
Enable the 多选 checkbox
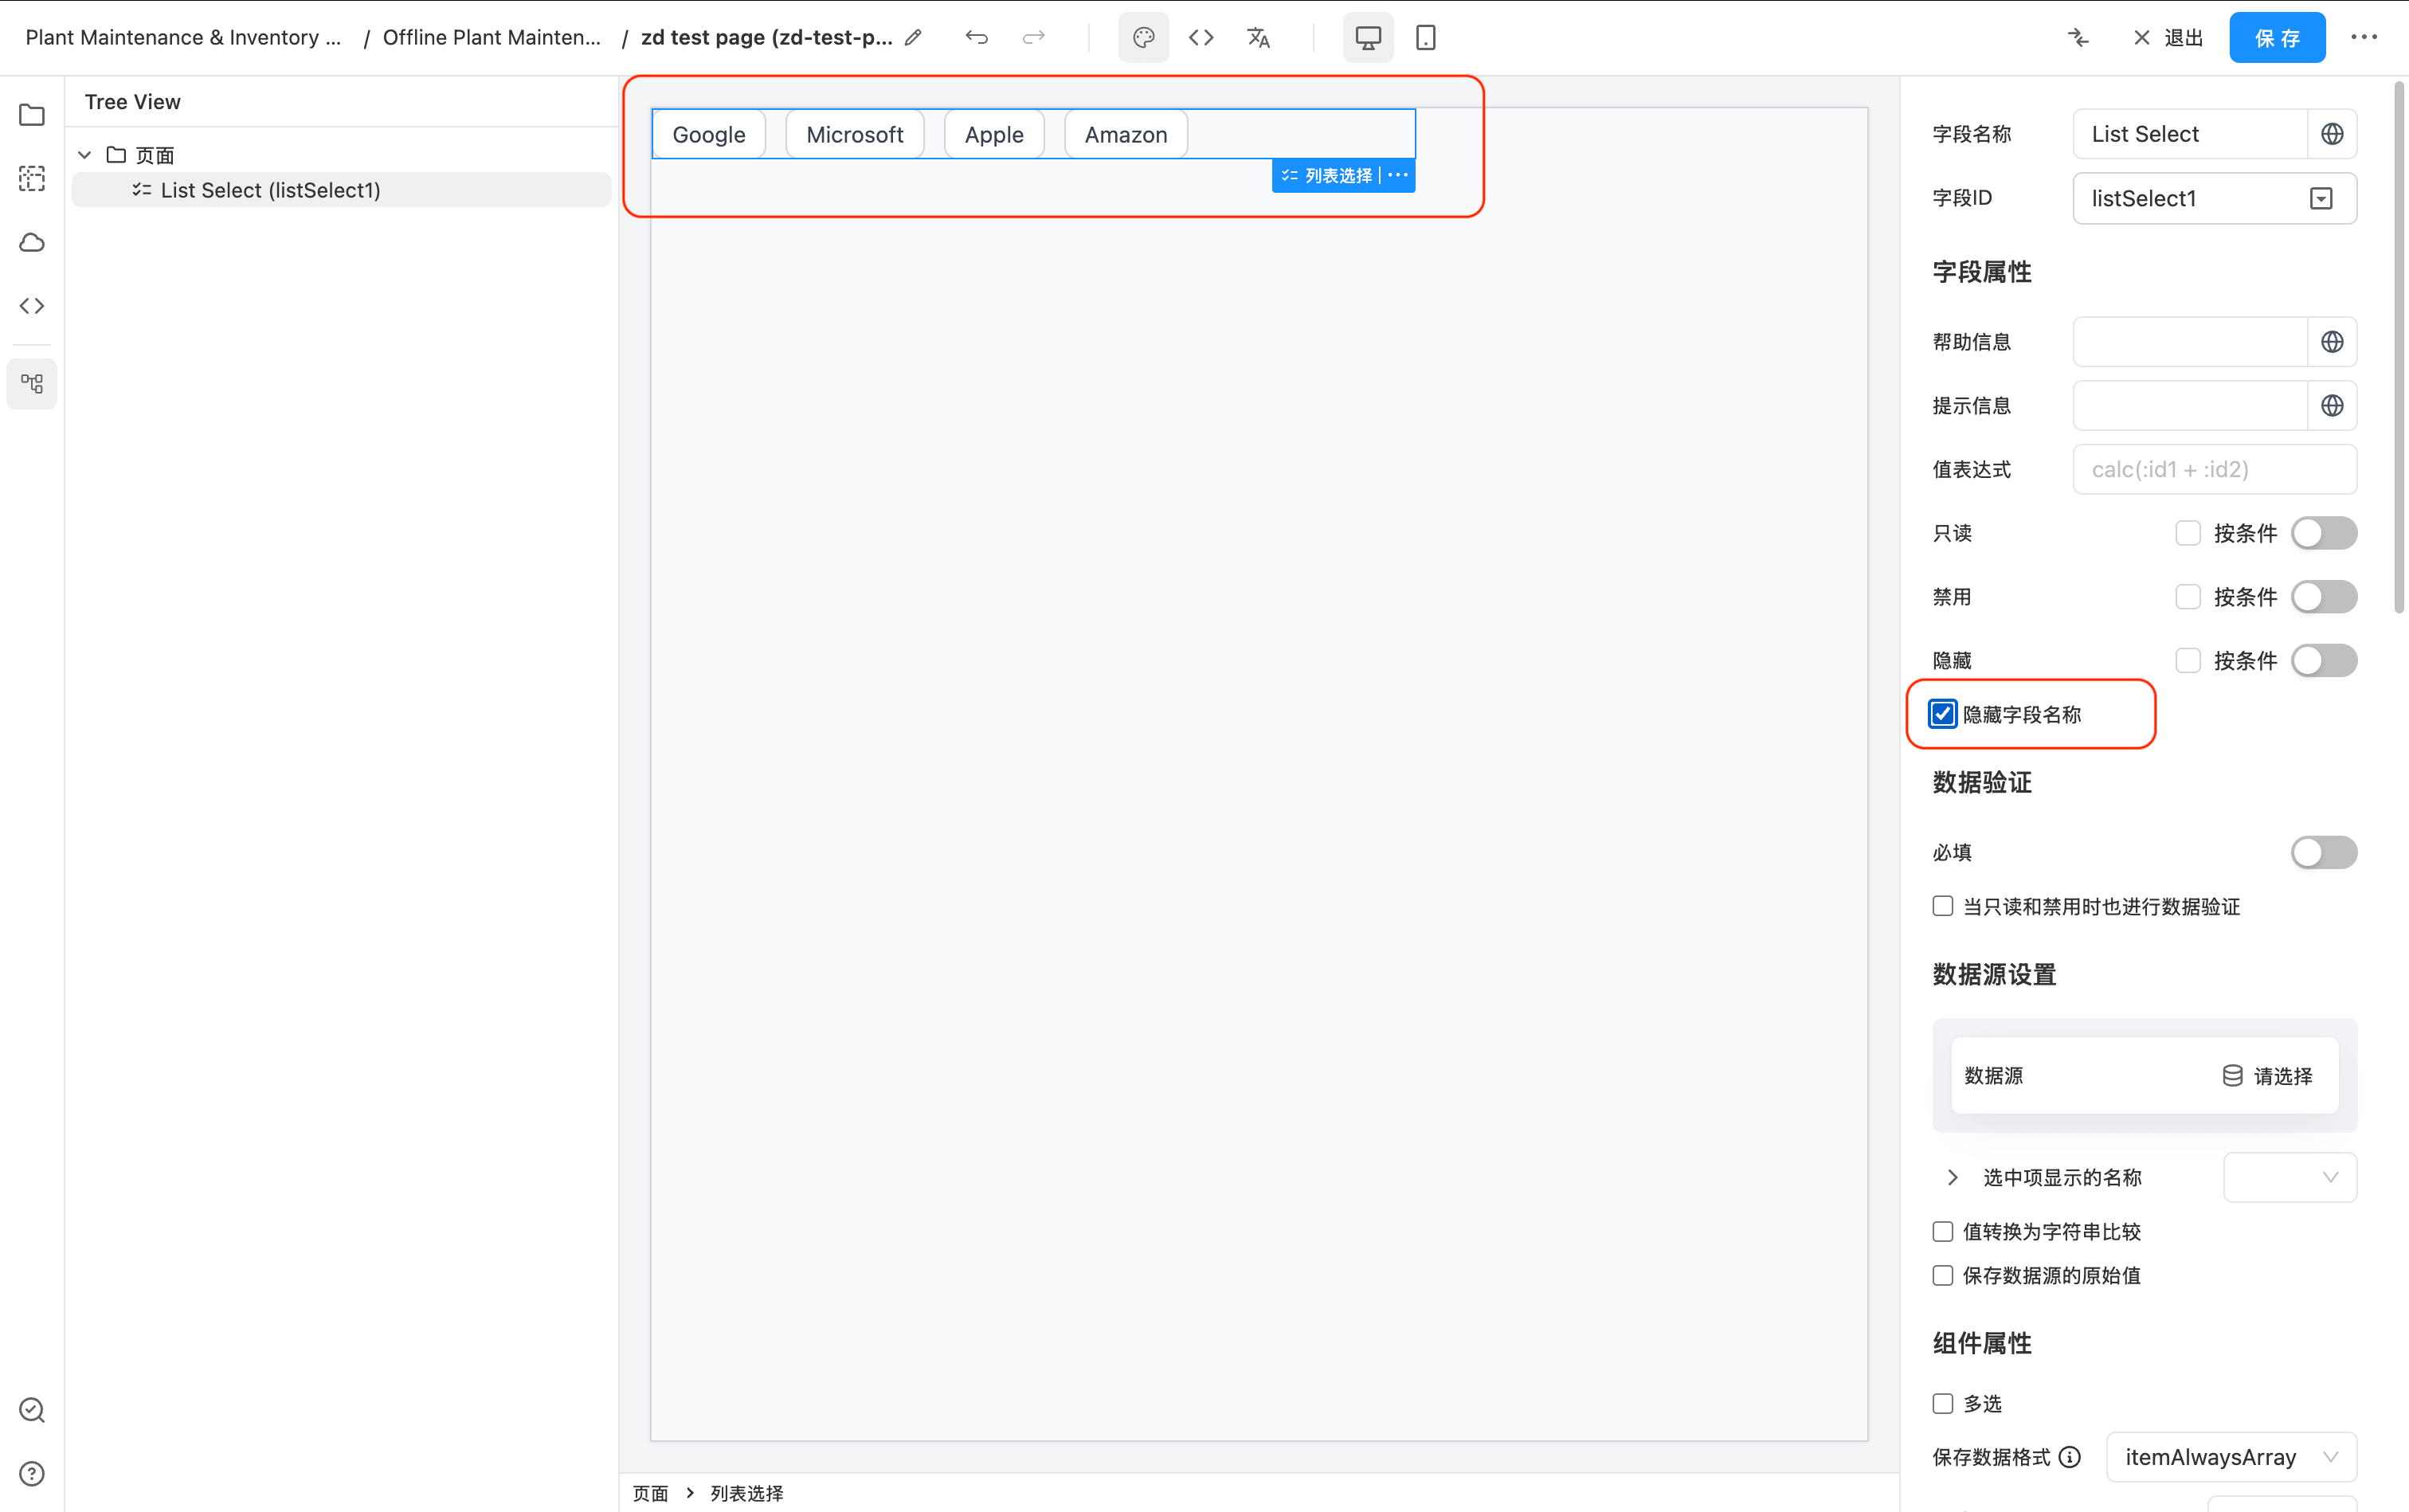[x=1942, y=1403]
